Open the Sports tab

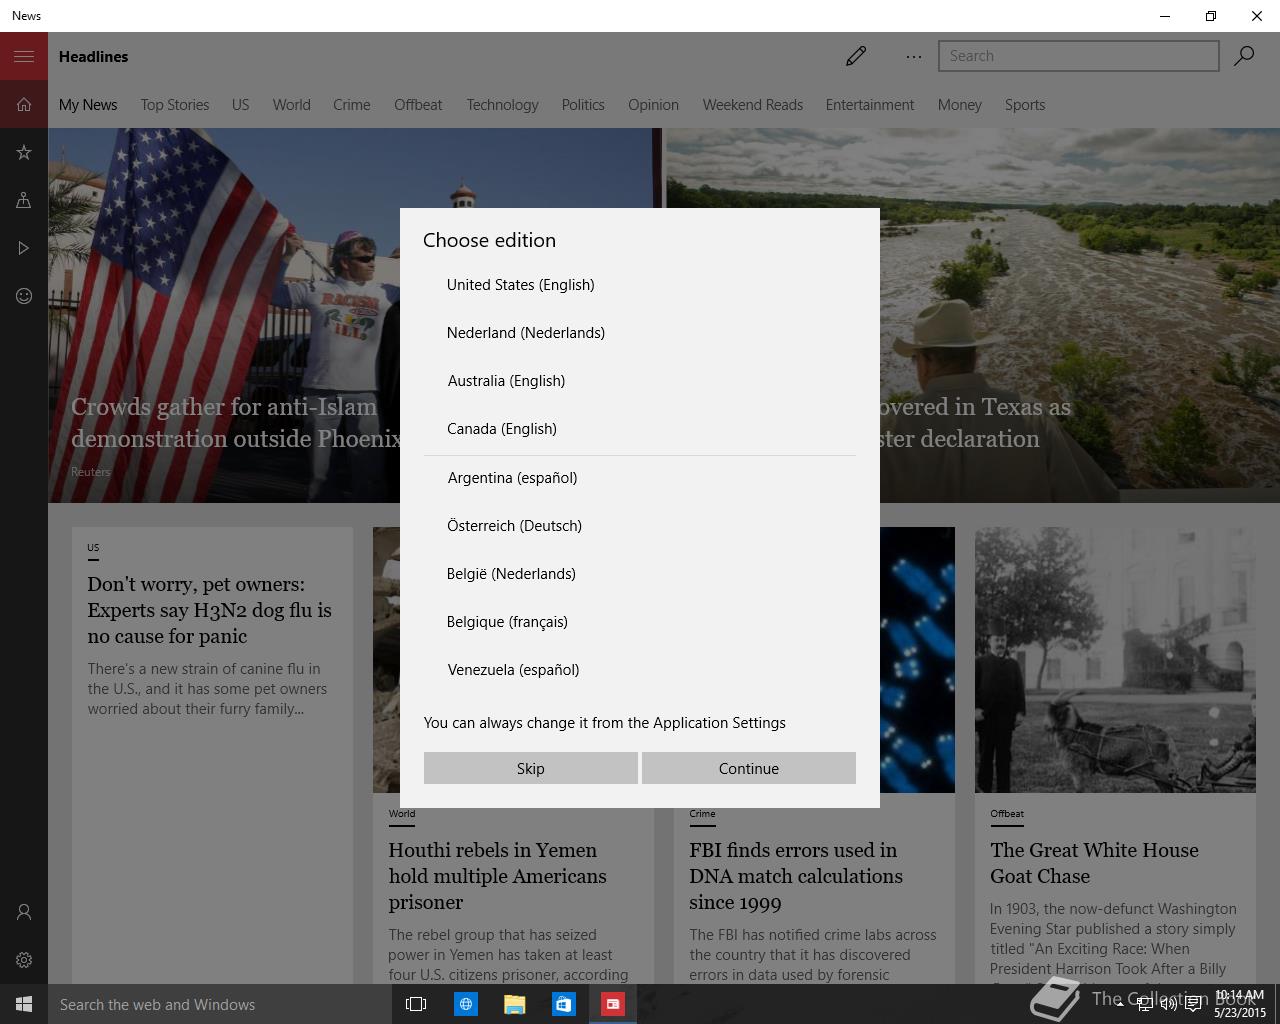click(x=1025, y=105)
